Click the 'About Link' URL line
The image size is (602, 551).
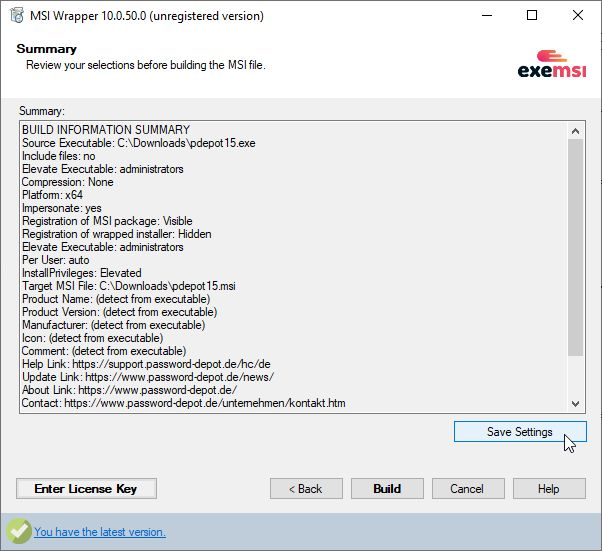pyautogui.click(x=129, y=390)
